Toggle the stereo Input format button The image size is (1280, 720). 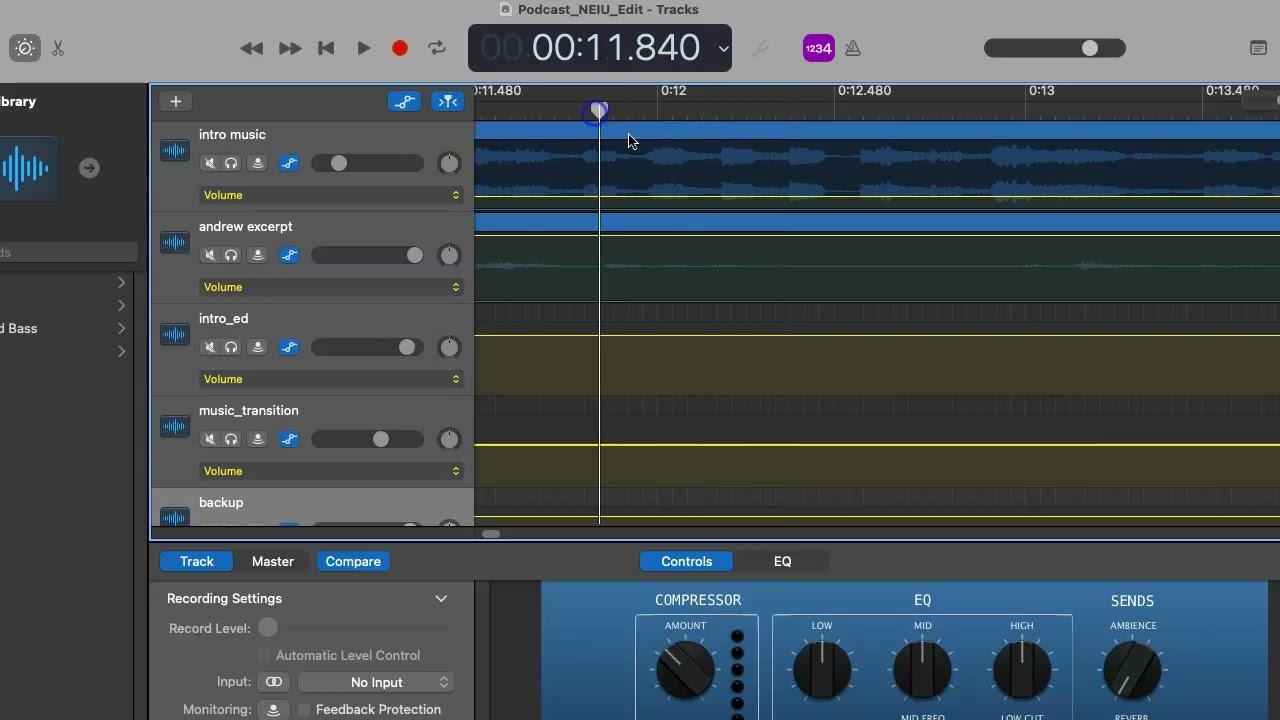273,682
